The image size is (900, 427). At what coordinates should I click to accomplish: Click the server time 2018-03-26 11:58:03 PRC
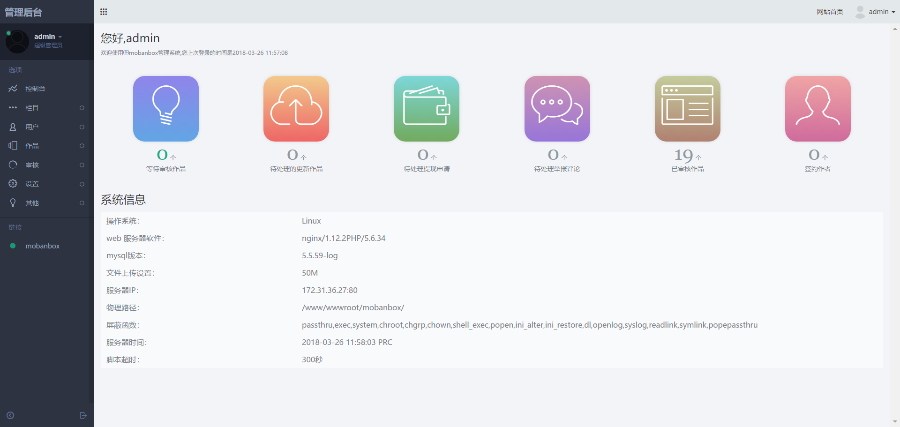tap(347, 342)
